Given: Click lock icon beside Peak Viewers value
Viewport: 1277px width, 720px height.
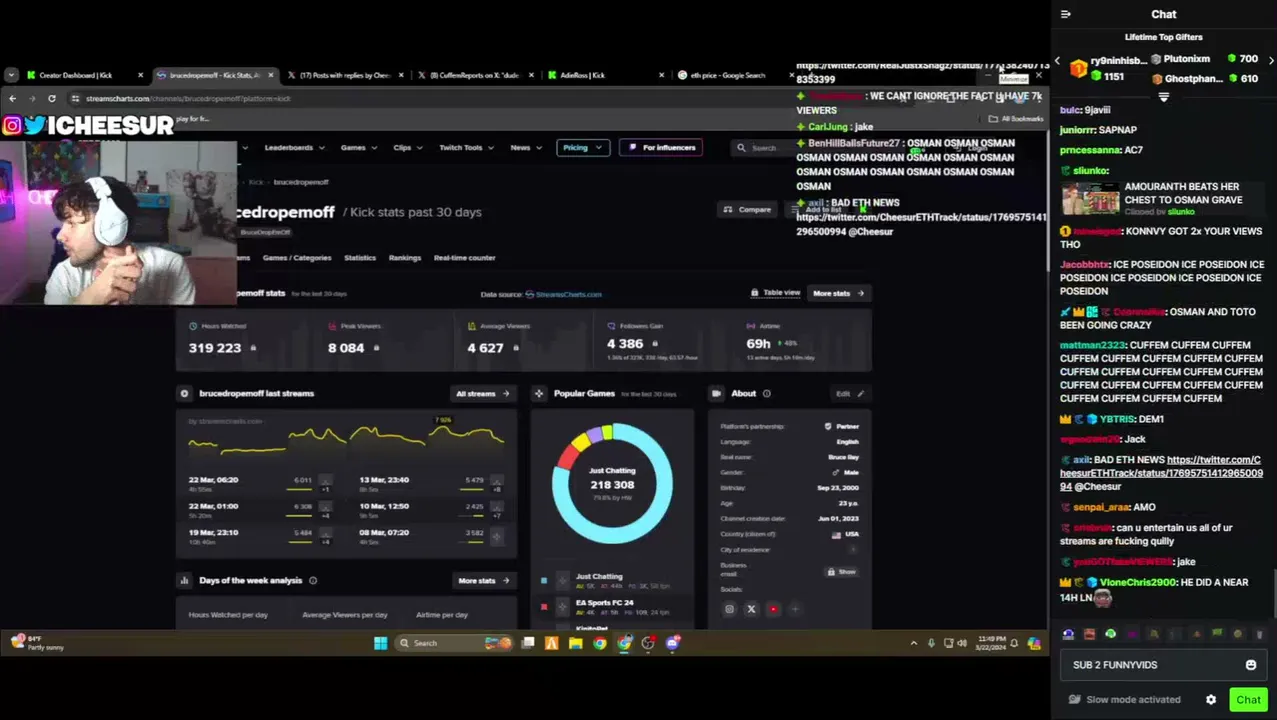Looking at the screenshot, I should (376, 348).
